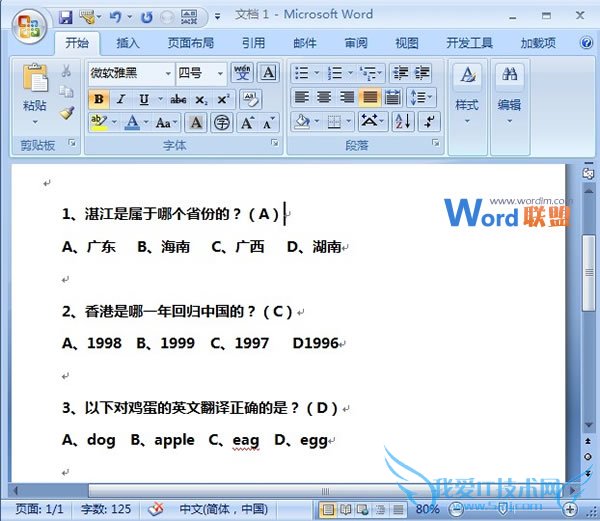Toggle superscript formatting

pyautogui.click(x=223, y=99)
